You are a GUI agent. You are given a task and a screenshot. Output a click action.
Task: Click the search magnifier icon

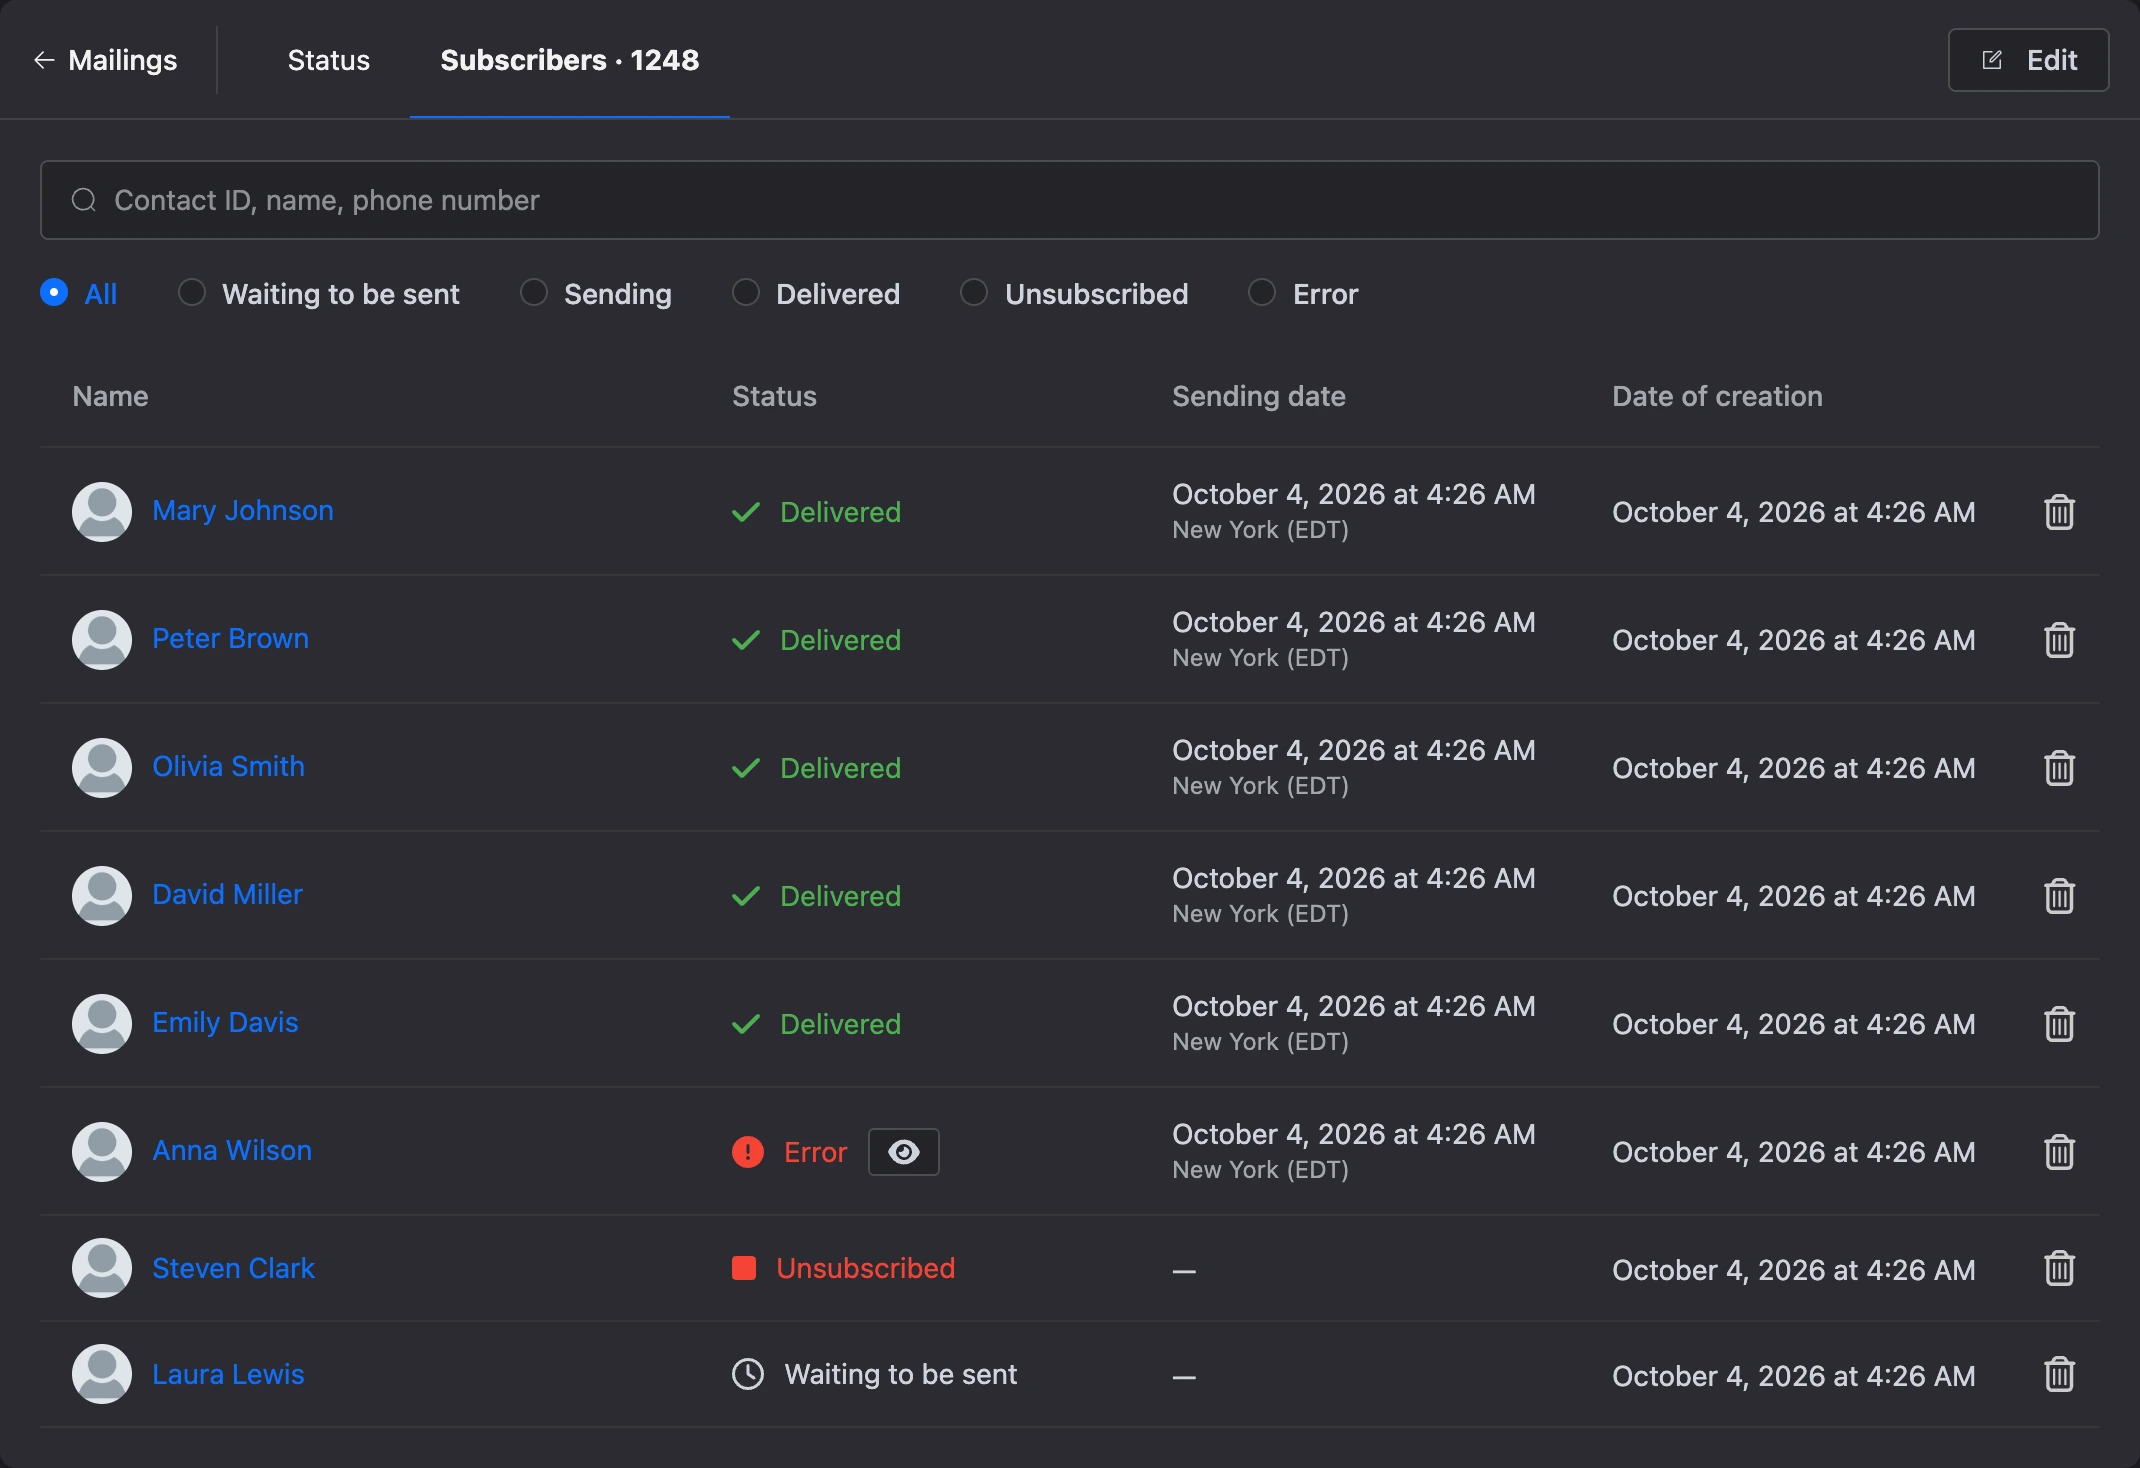pyautogui.click(x=84, y=200)
